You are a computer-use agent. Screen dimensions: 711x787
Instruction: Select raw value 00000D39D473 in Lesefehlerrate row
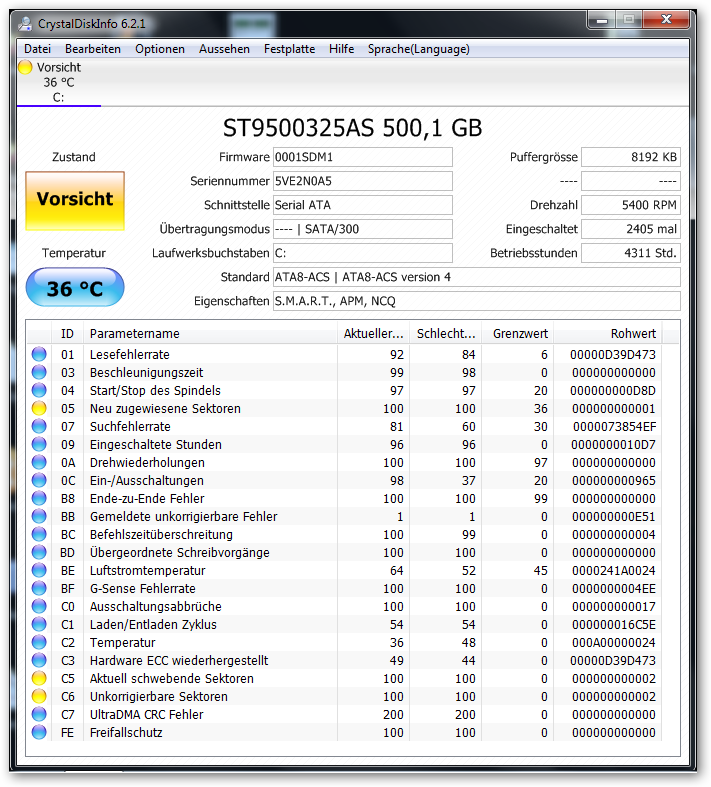click(x=613, y=355)
